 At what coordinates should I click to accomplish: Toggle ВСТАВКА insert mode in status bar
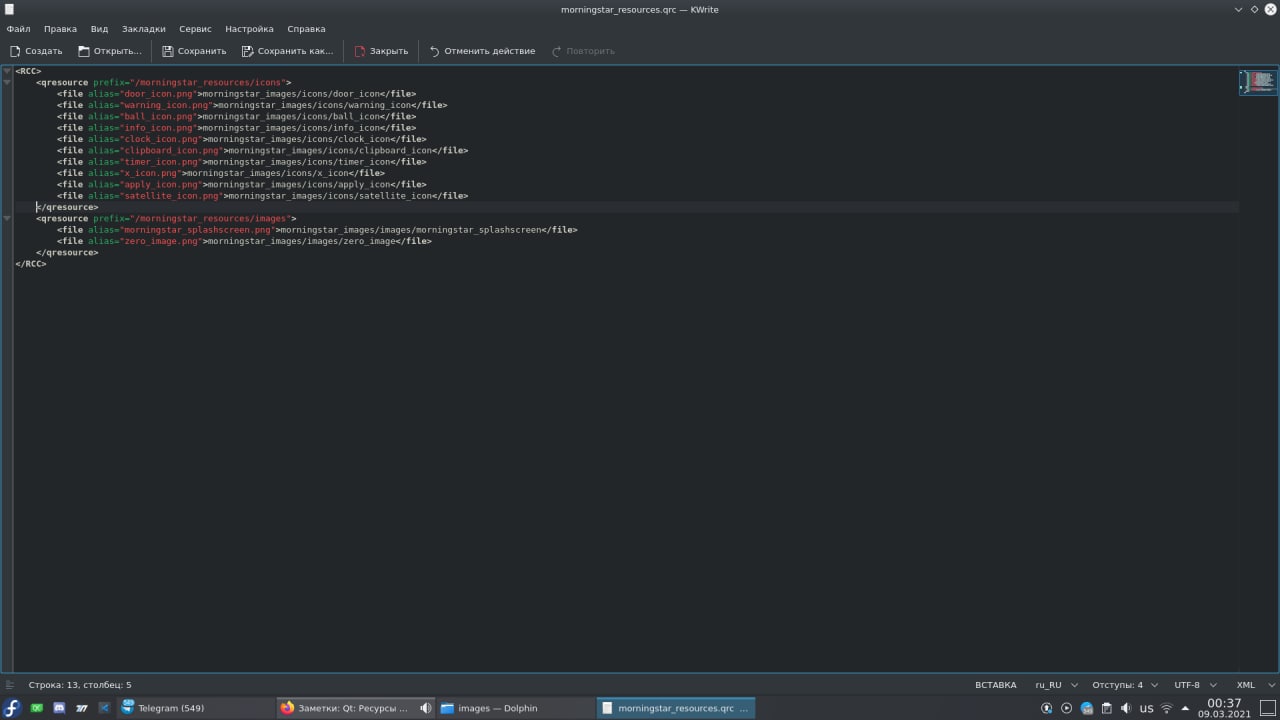click(995, 685)
